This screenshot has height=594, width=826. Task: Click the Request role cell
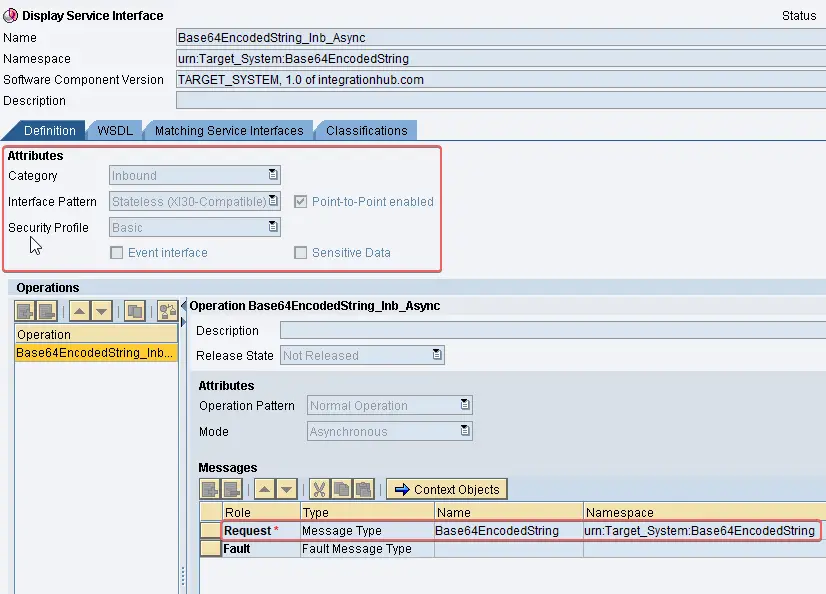click(261, 530)
